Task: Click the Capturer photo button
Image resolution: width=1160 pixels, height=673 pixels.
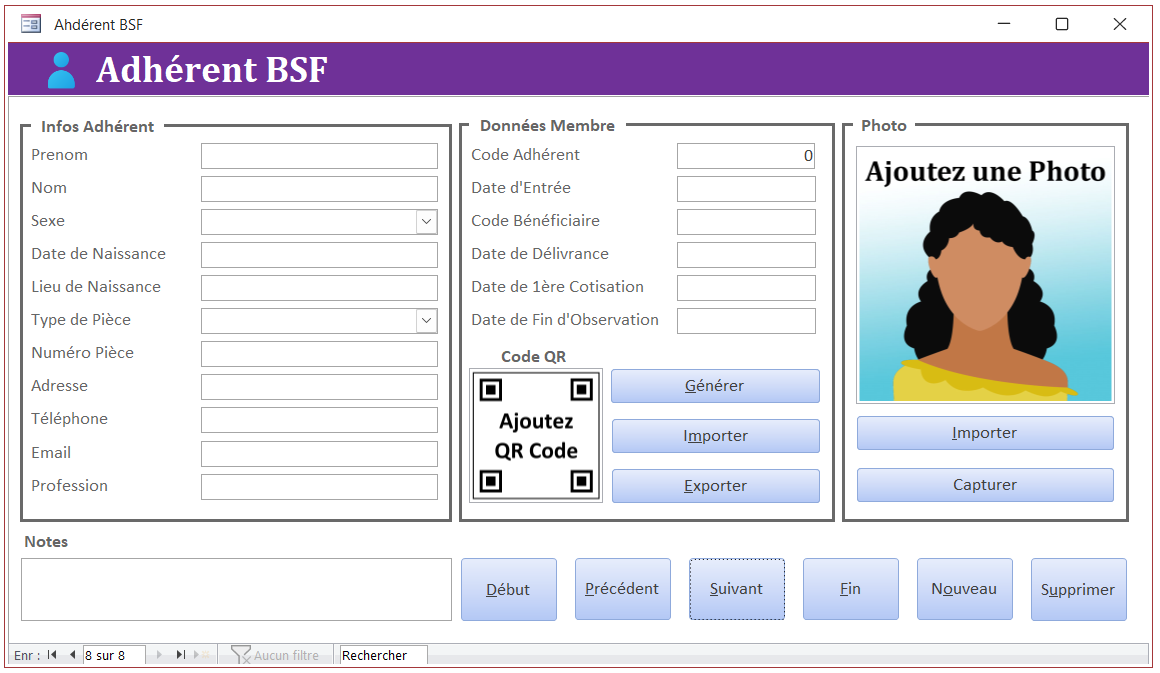Action: [x=985, y=485]
